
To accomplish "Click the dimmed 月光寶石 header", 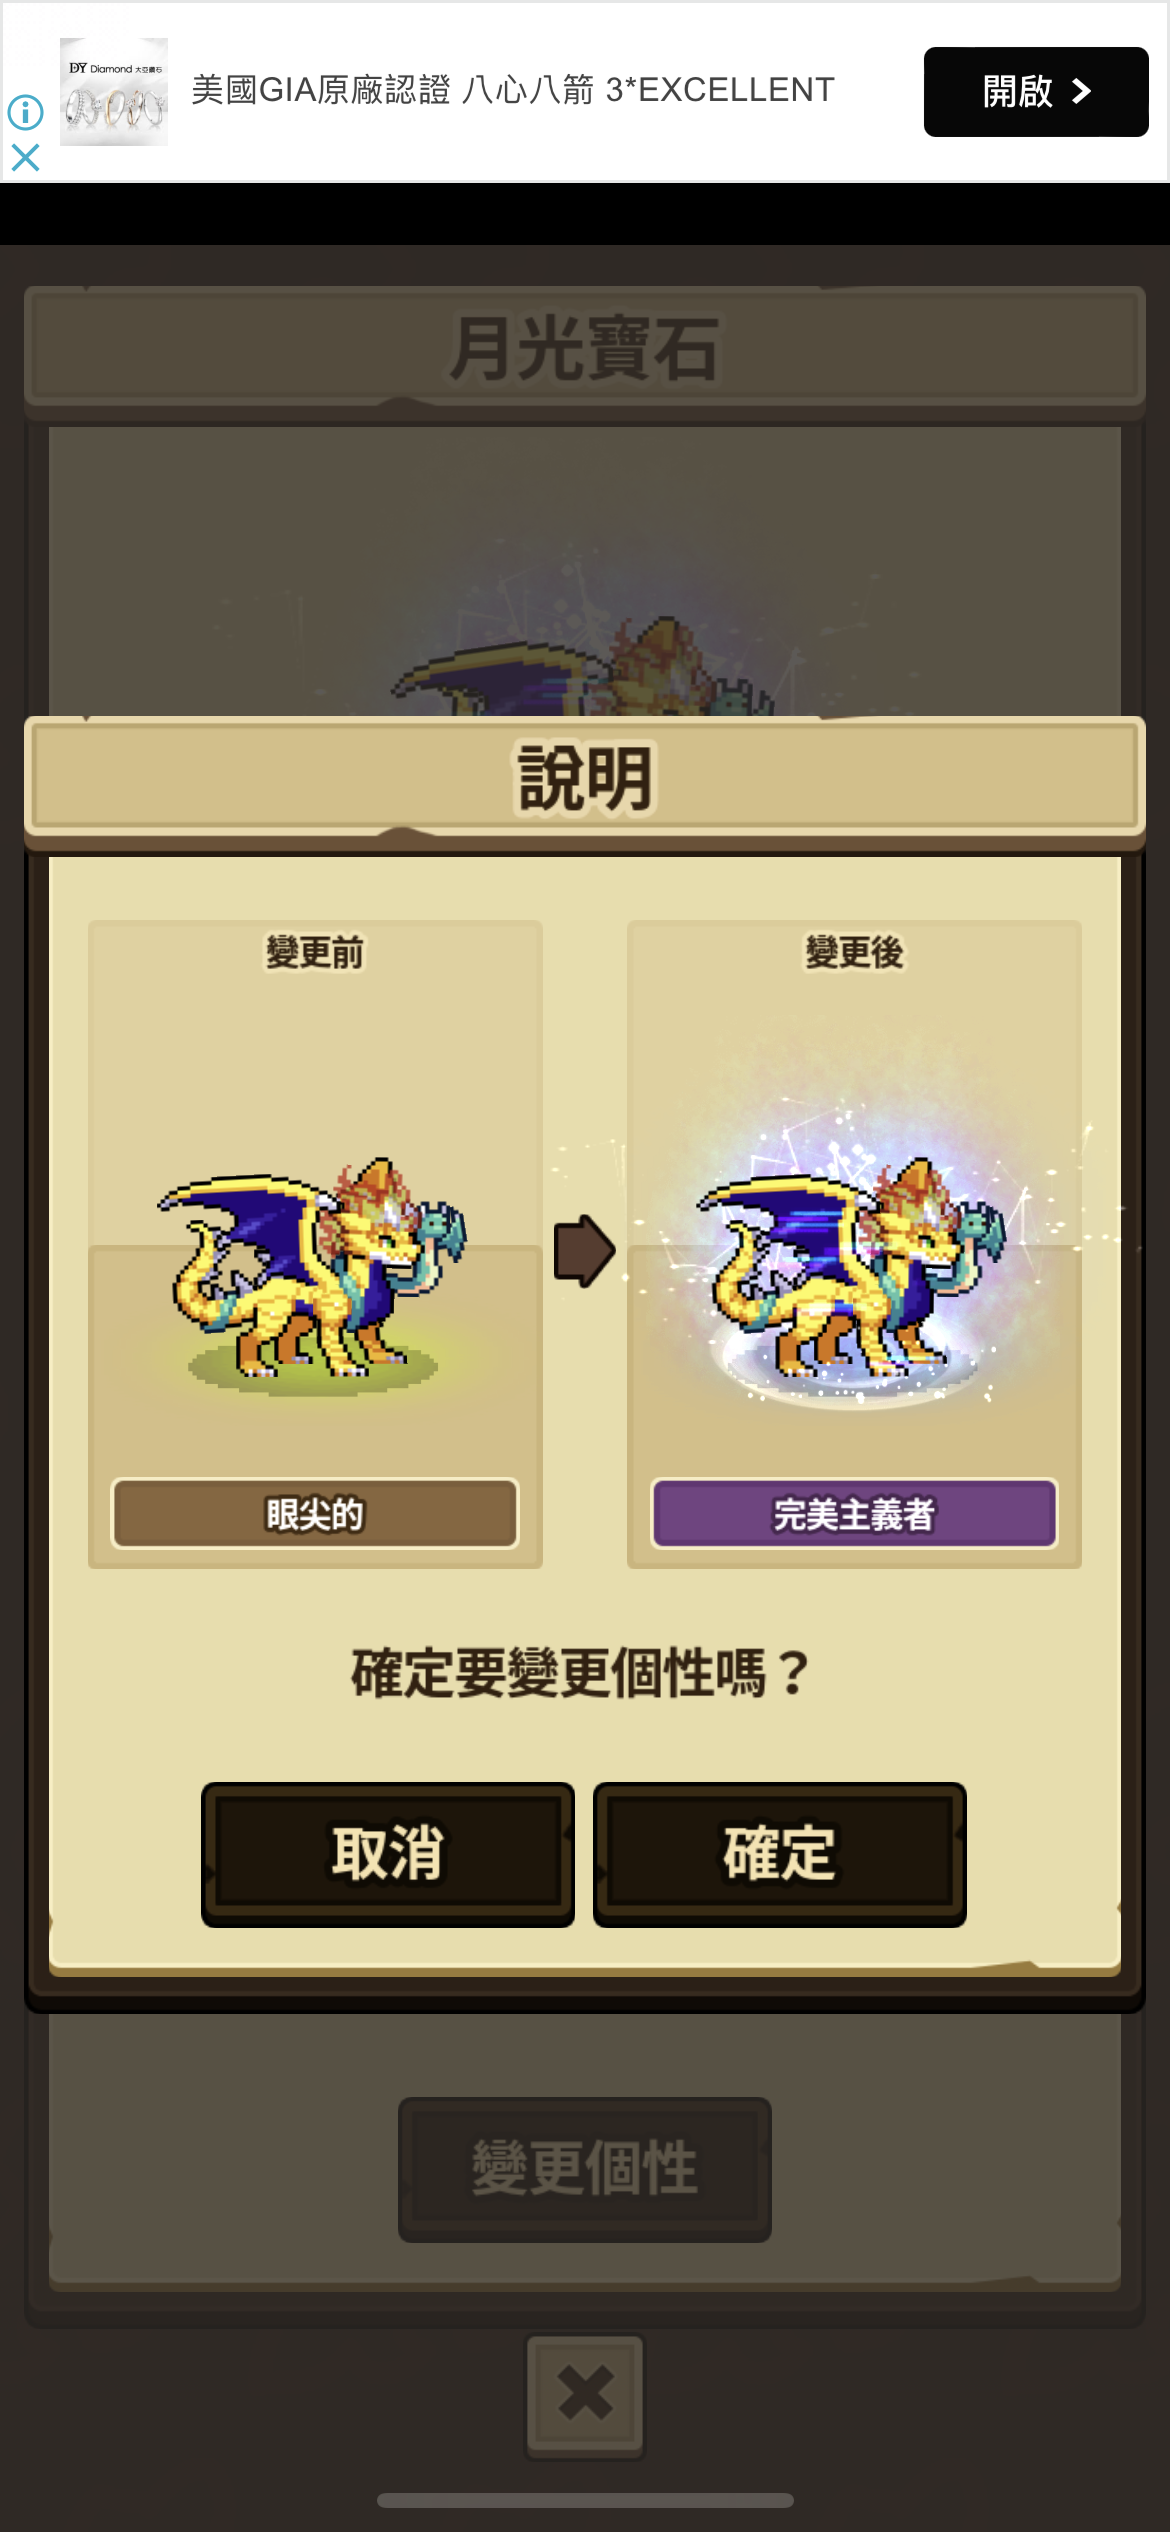I will (585, 348).
